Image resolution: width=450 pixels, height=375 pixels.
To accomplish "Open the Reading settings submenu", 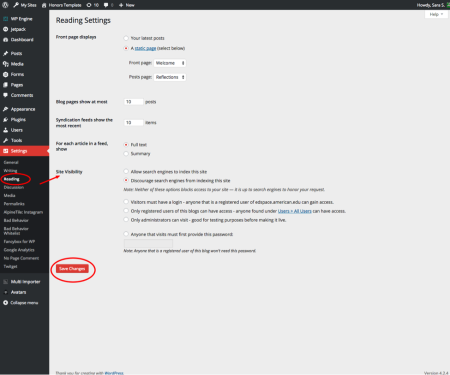I will click(12, 179).
